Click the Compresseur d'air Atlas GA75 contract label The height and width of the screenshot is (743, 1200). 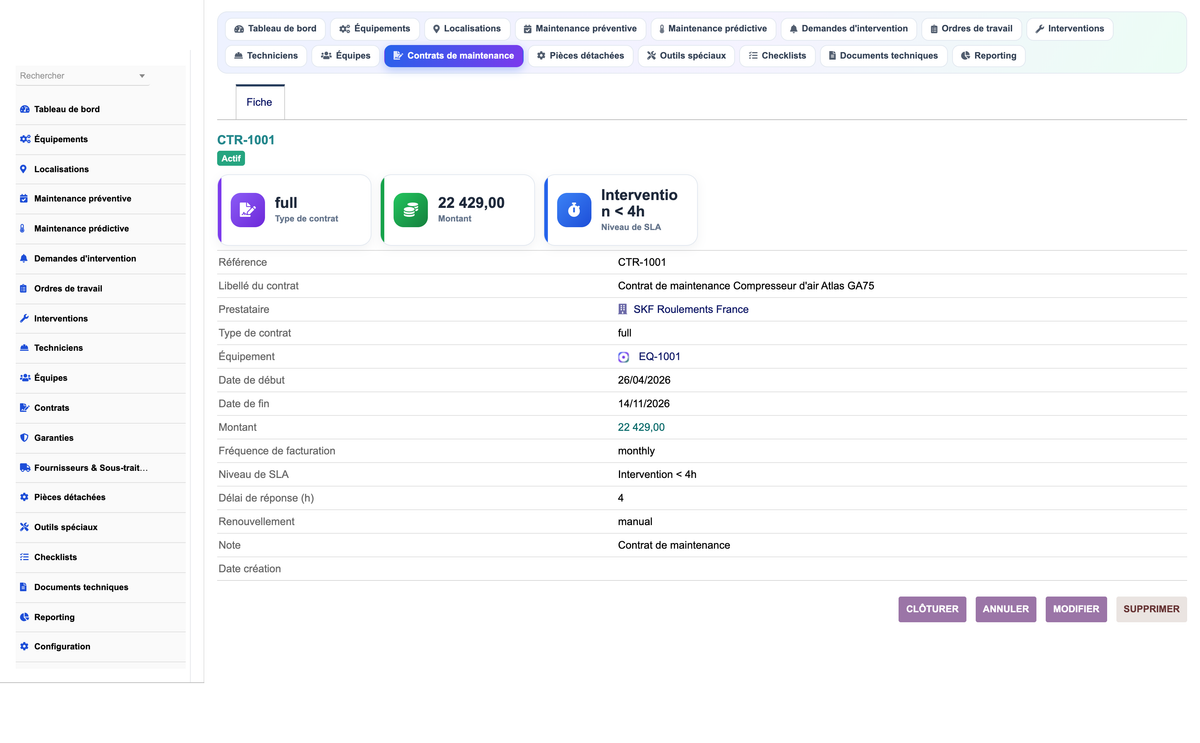[746, 286]
